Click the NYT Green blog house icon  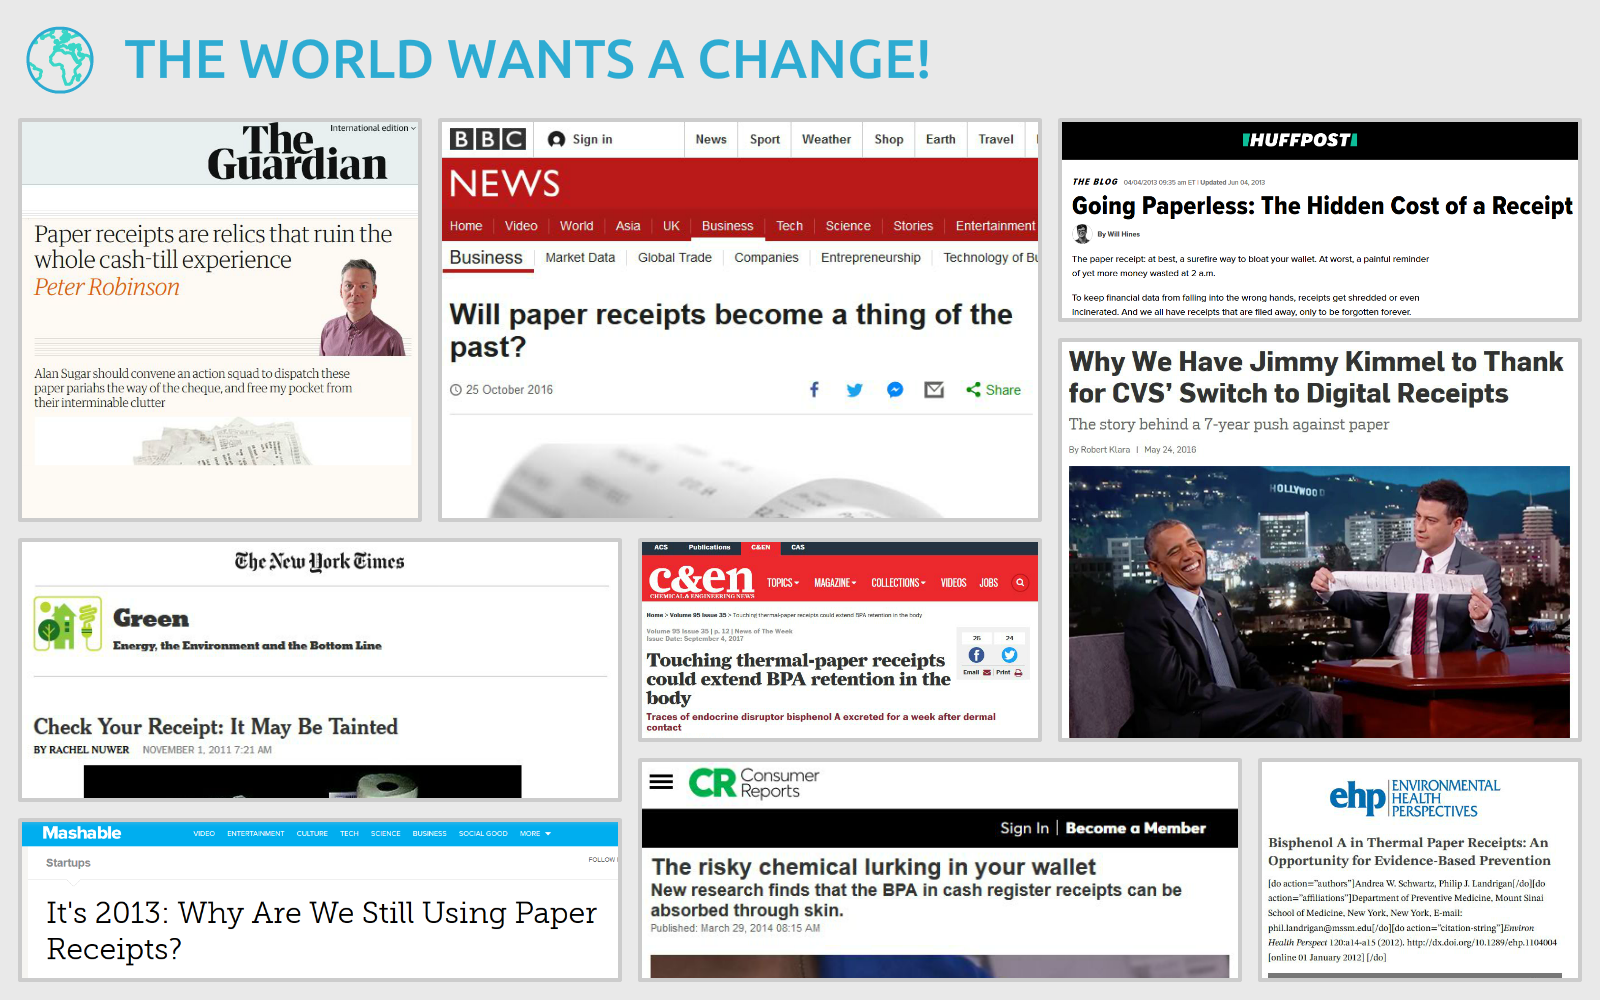point(68,624)
